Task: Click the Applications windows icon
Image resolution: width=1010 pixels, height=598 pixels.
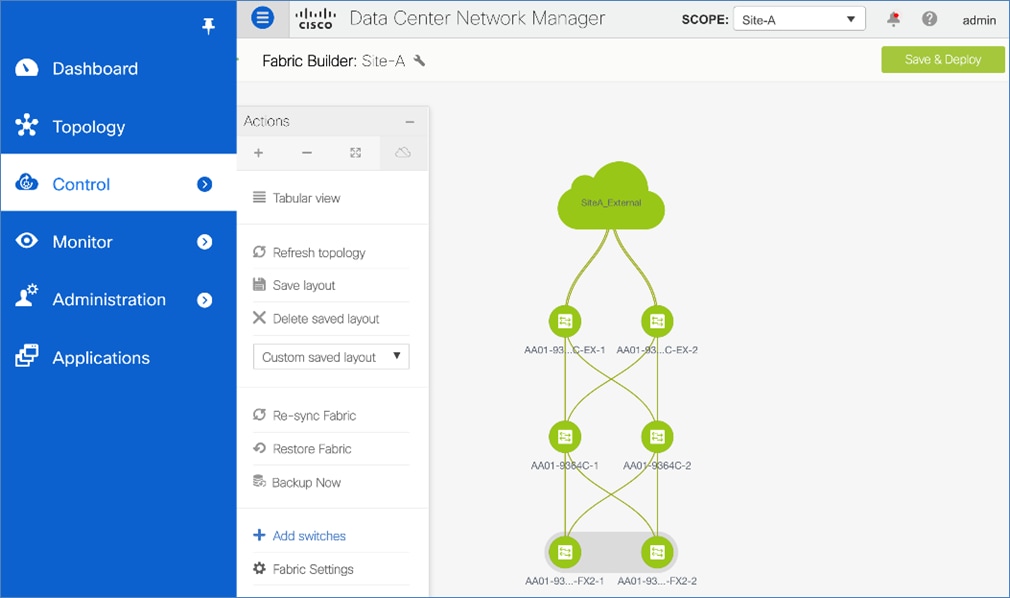Action: pos(26,355)
